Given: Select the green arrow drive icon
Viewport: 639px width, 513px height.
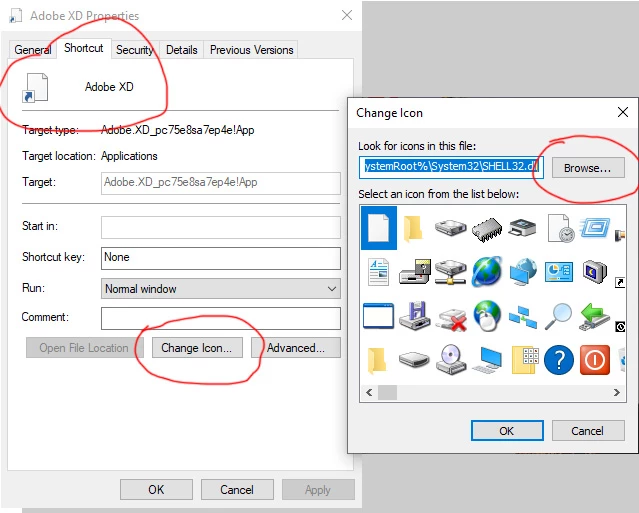Looking at the screenshot, I should click(595, 316).
